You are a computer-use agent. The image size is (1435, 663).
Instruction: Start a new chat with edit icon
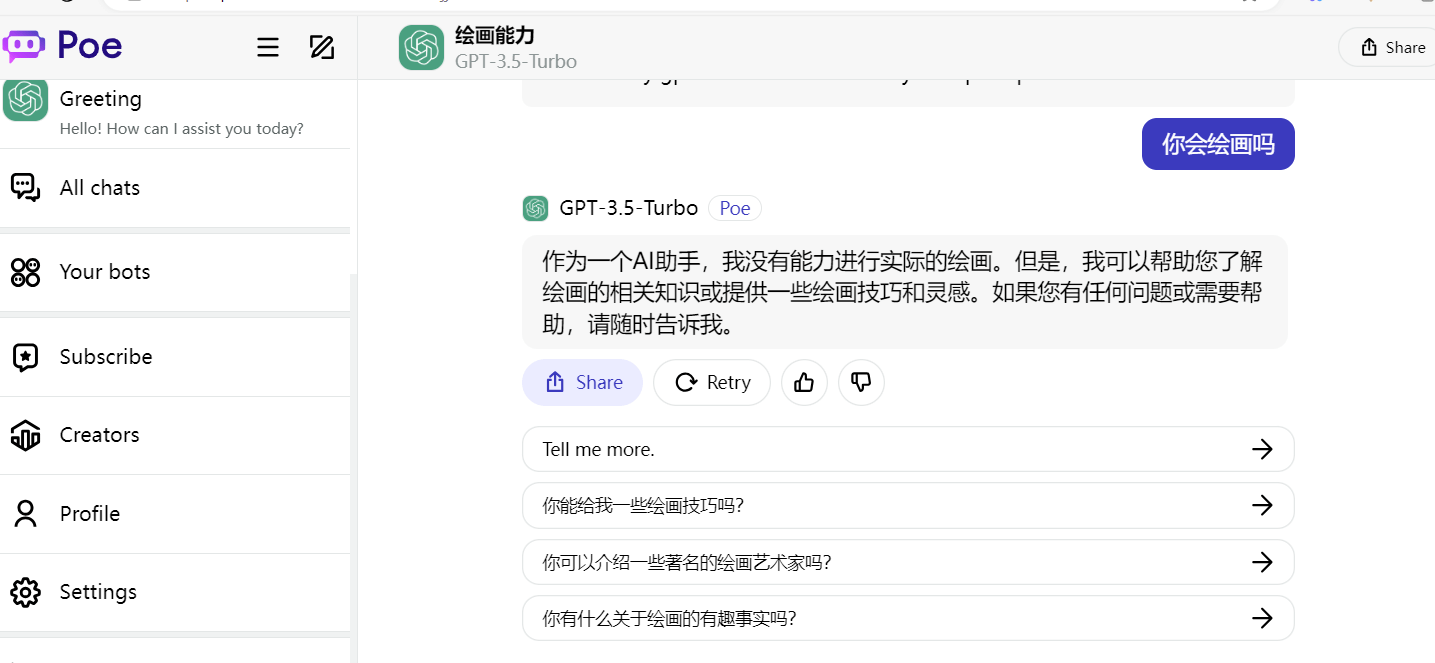pyautogui.click(x=322, y=47)
